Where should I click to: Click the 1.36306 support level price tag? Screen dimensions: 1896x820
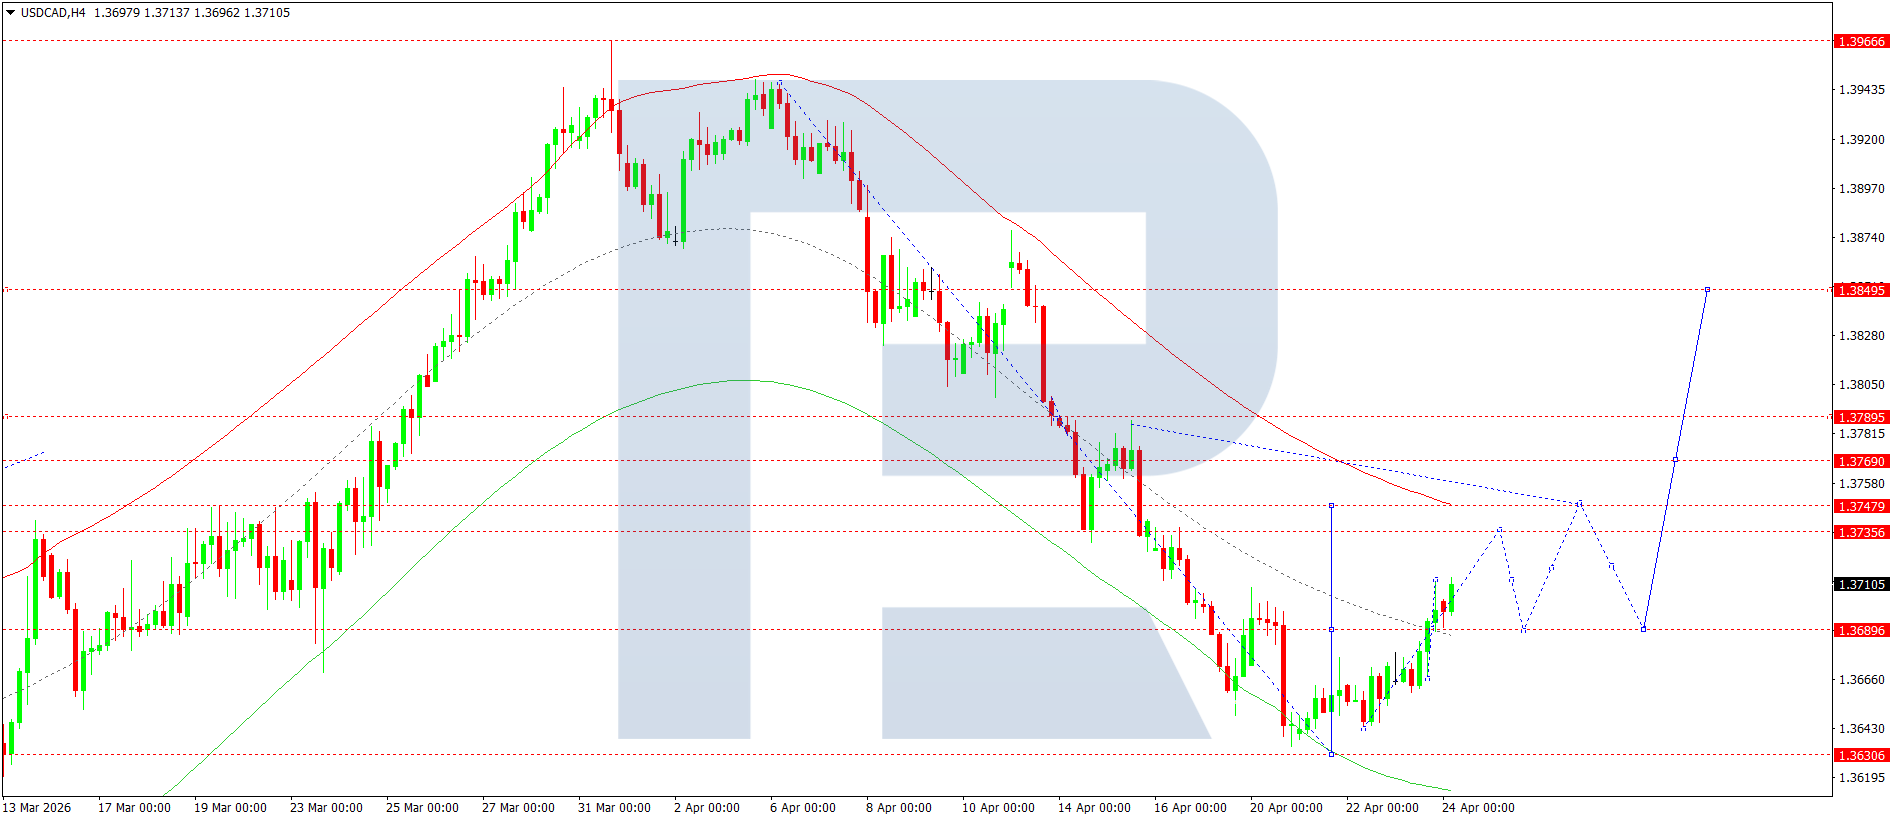click(x=1861, y=755)
